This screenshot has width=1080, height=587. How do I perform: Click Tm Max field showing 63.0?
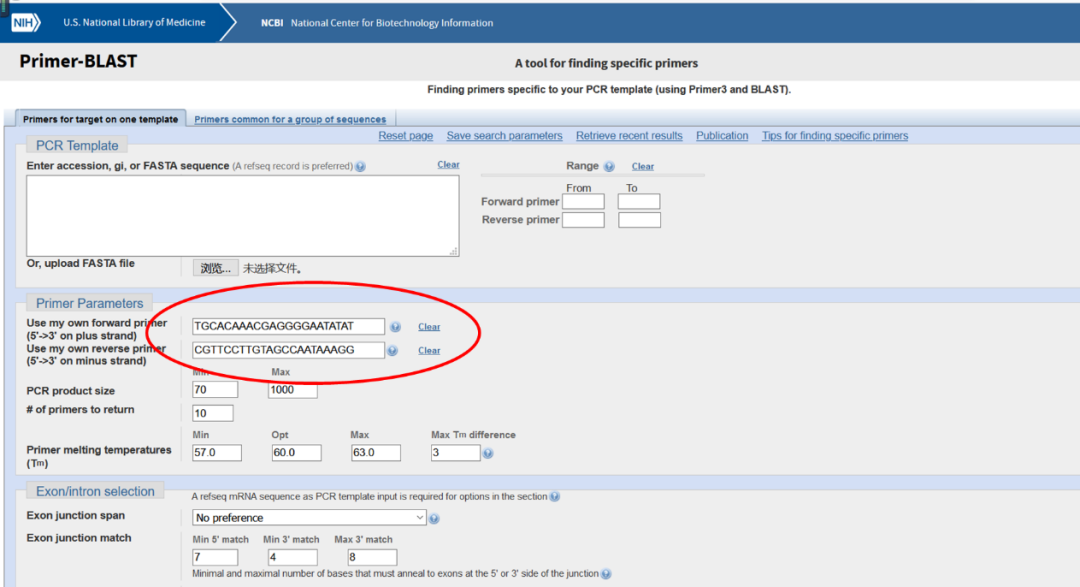(x=376, y=453)
